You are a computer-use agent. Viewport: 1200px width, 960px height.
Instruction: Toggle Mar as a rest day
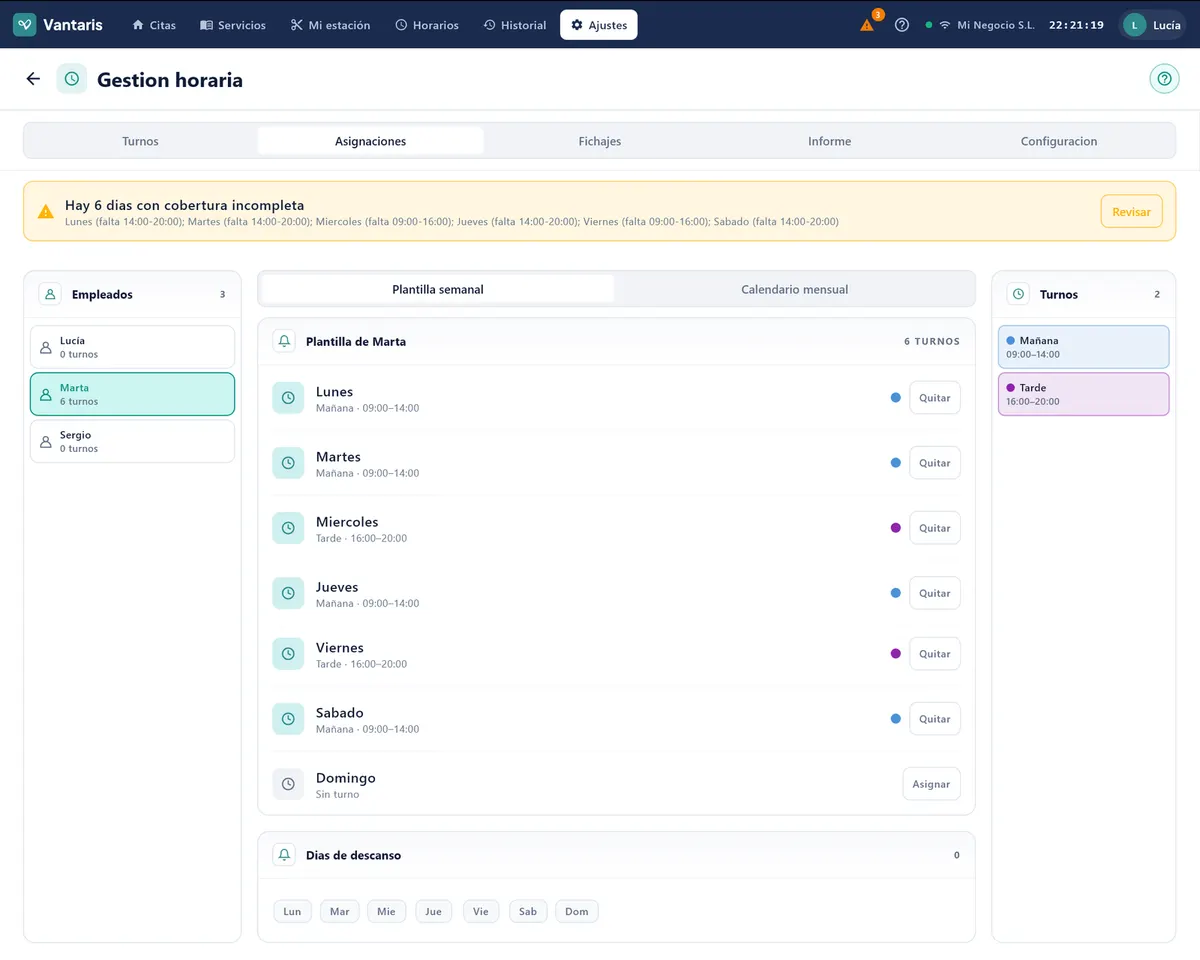[x=340, y=911]
